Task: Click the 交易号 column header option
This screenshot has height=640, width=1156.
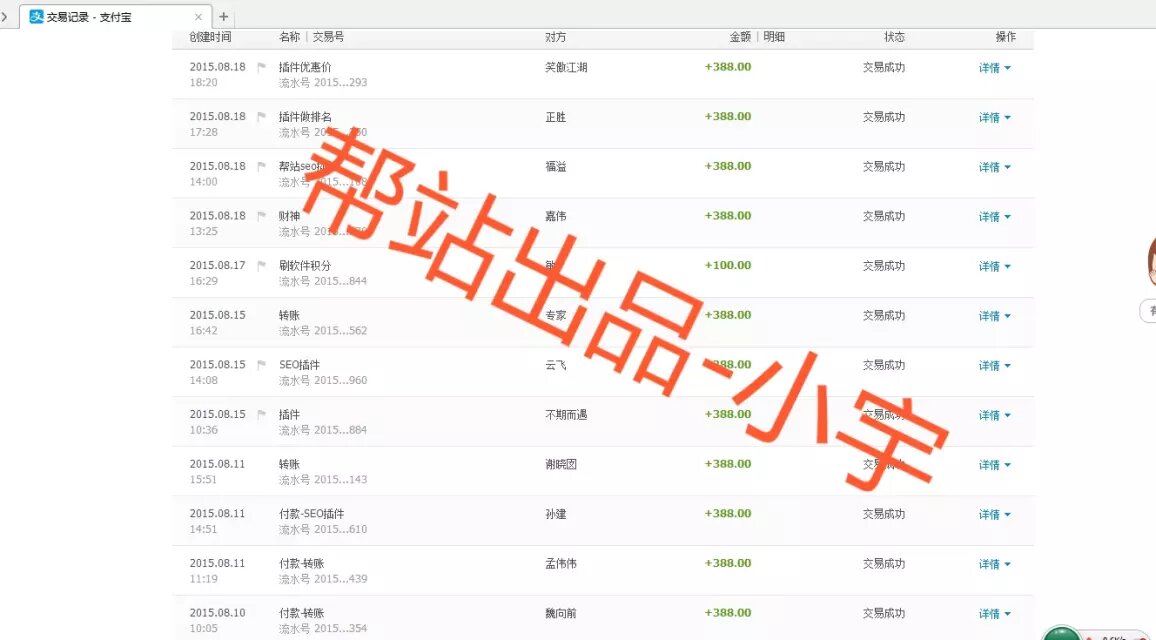Action: (328, 37)
